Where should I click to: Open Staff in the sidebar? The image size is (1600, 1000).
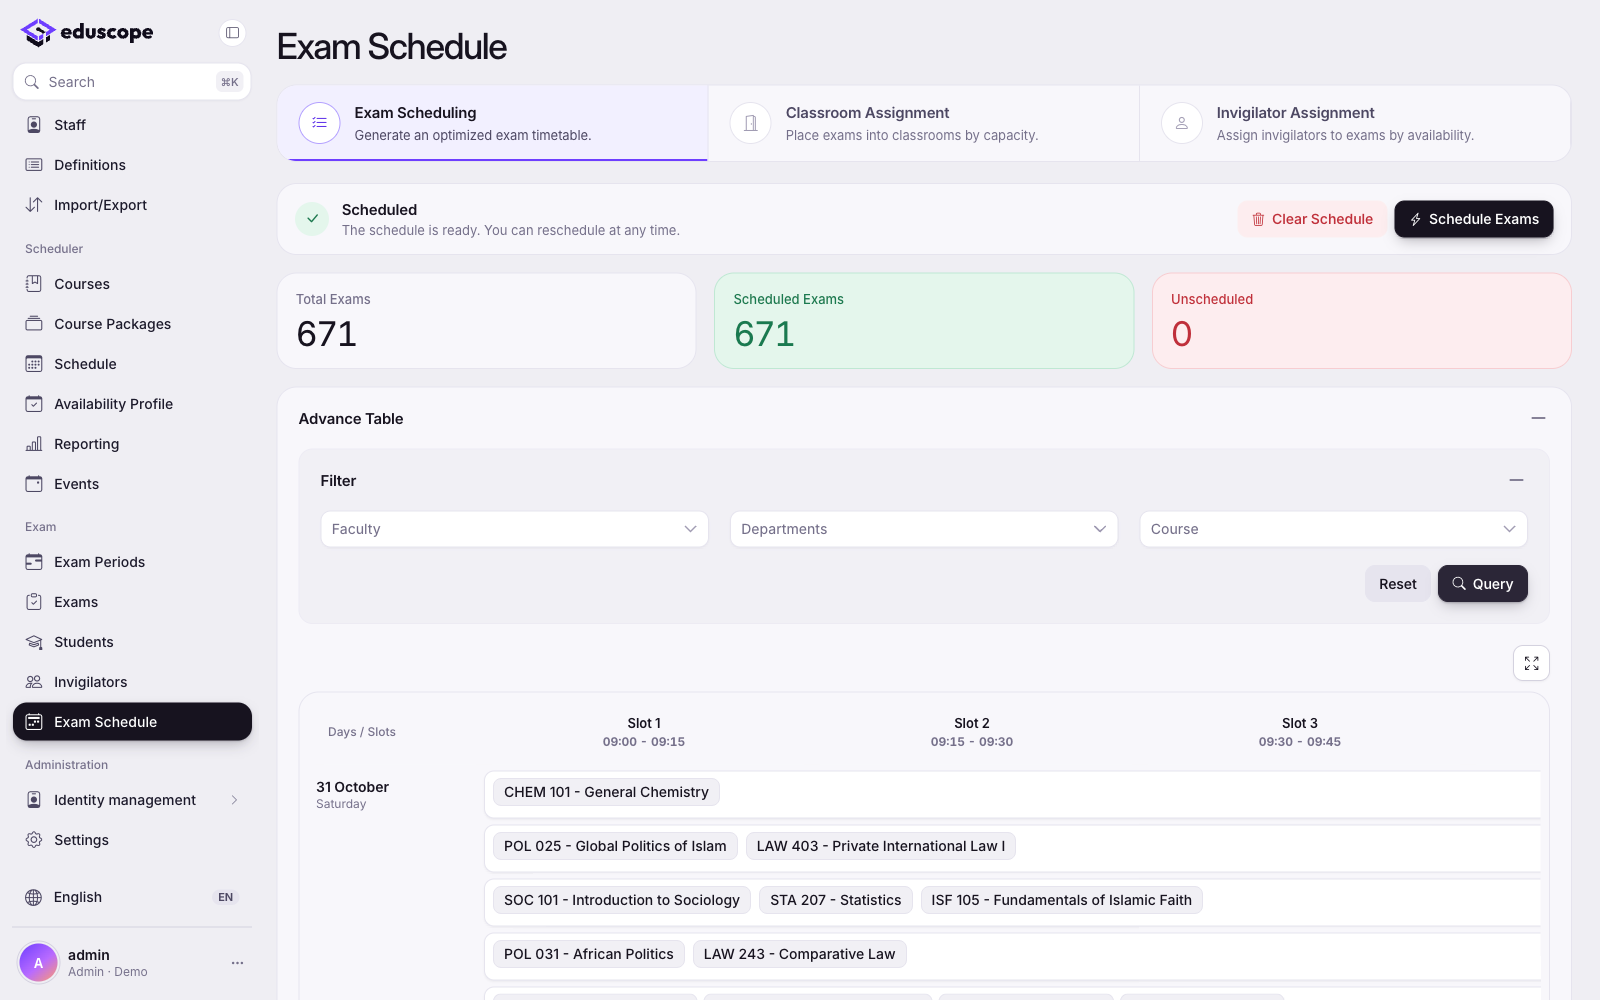coord(132,125)
